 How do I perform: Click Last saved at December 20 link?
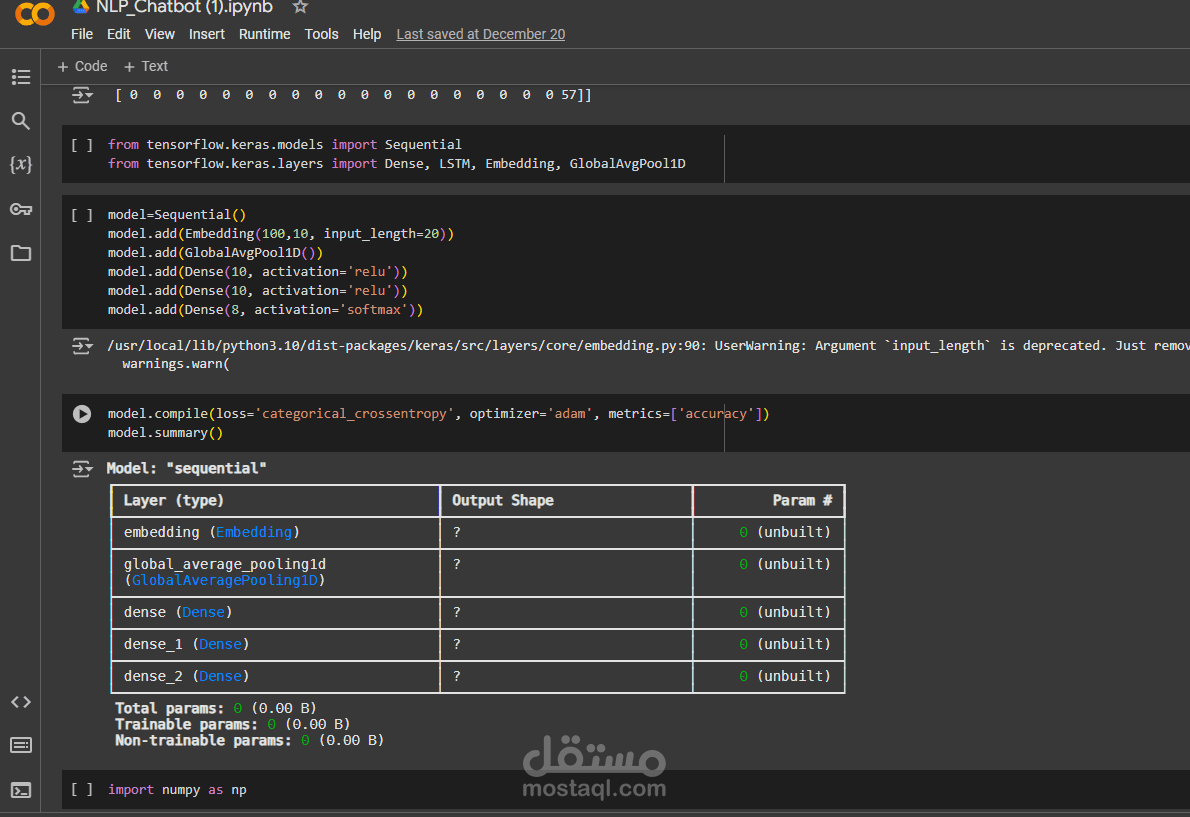480,34
